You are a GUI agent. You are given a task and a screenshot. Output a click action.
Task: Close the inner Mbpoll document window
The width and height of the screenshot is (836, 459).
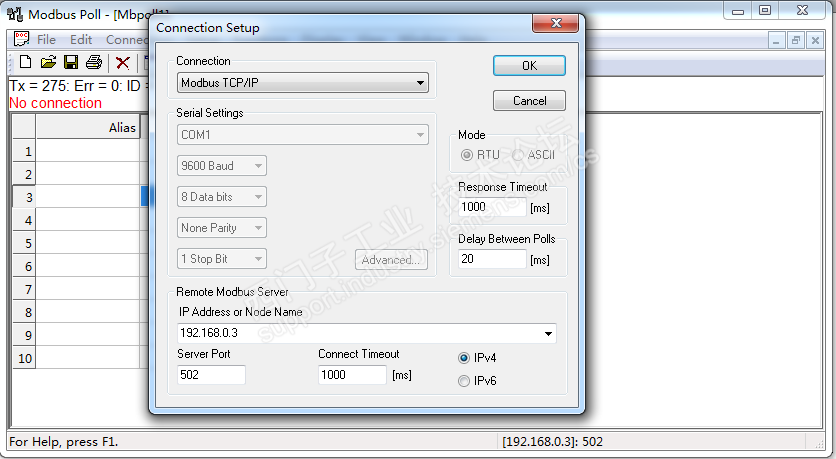point(815,41)
